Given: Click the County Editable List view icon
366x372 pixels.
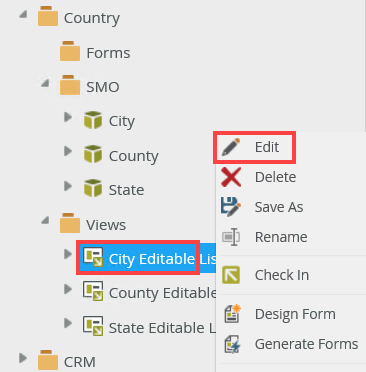Looking at the screenshot, I should point(93,291).
